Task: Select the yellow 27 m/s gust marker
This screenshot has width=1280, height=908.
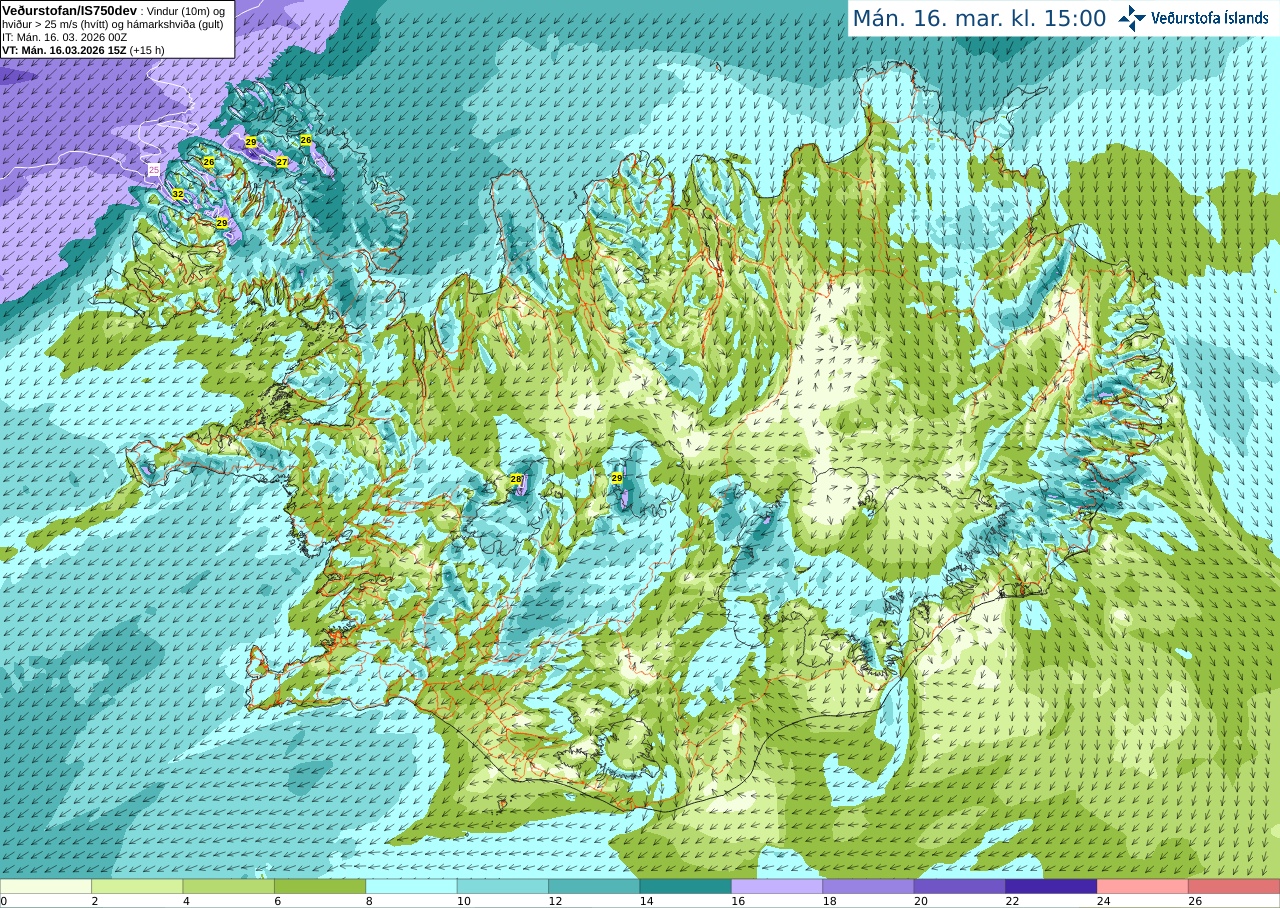Action: coord(282,162)
